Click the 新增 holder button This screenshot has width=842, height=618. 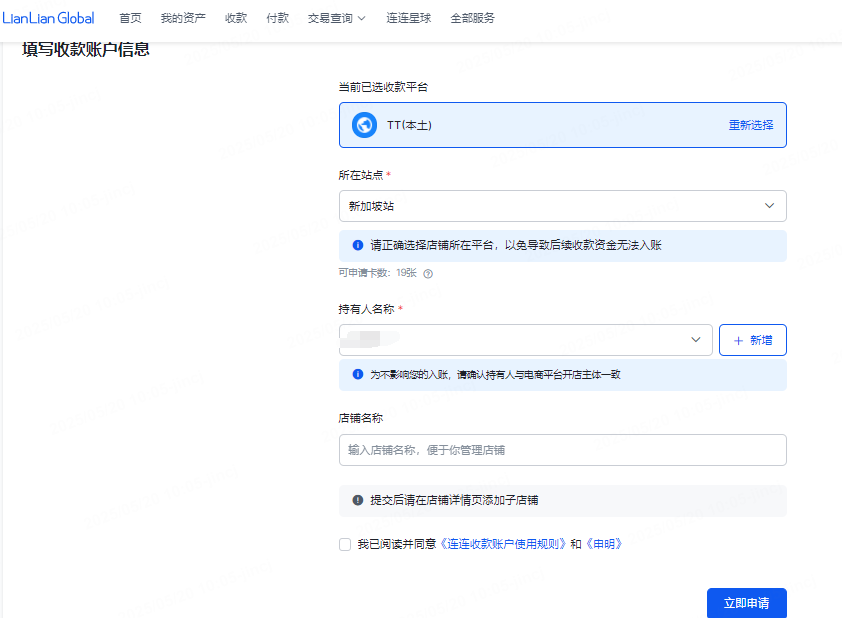(752, 340)
